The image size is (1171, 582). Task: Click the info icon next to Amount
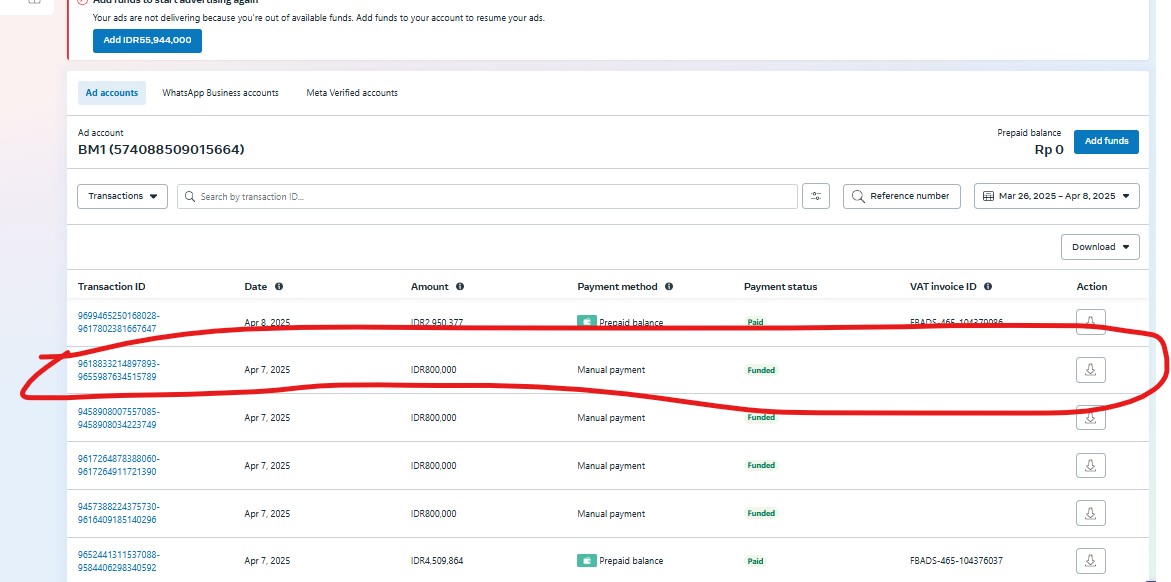pyautogui.click(x=460, y=287)
